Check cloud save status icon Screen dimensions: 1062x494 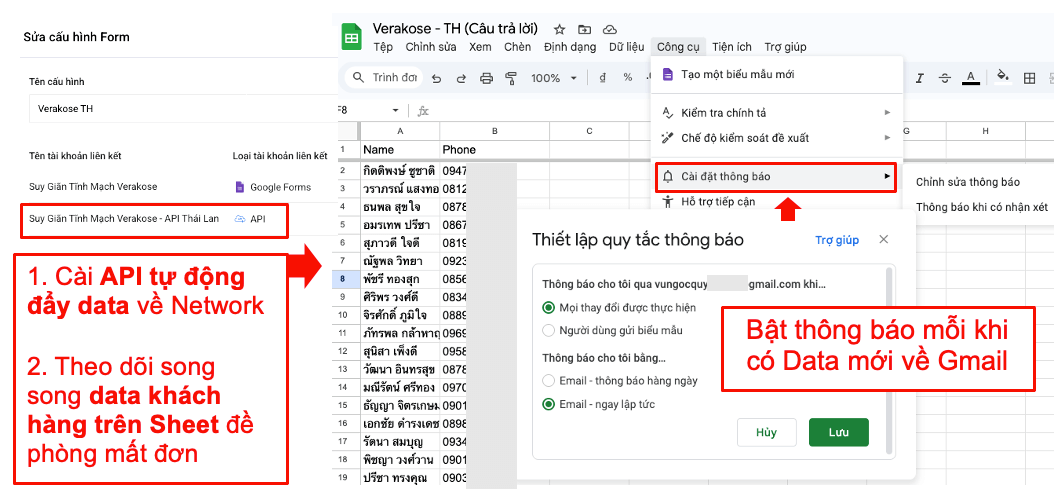[x=610, y=29]
